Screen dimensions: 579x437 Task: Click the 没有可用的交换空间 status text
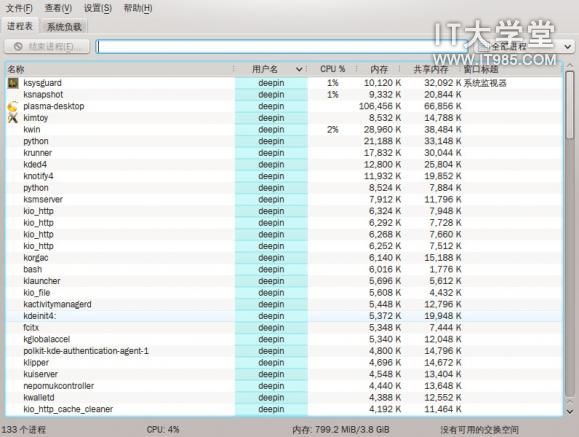(x=479, y=430)
